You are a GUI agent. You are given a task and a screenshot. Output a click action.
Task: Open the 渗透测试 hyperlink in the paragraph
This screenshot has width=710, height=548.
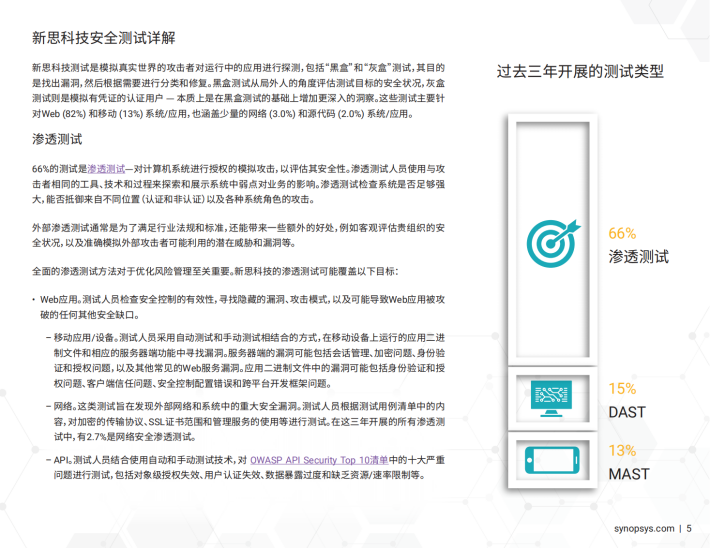[x=106, y=170]
